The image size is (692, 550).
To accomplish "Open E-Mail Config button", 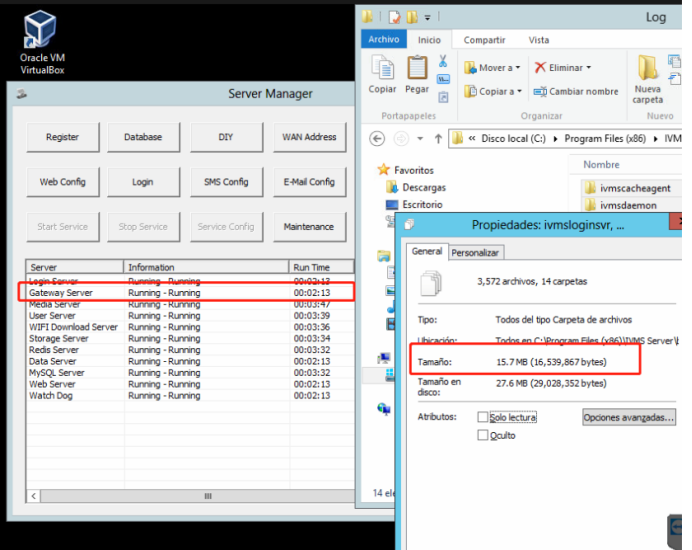I will click(309, 182).
